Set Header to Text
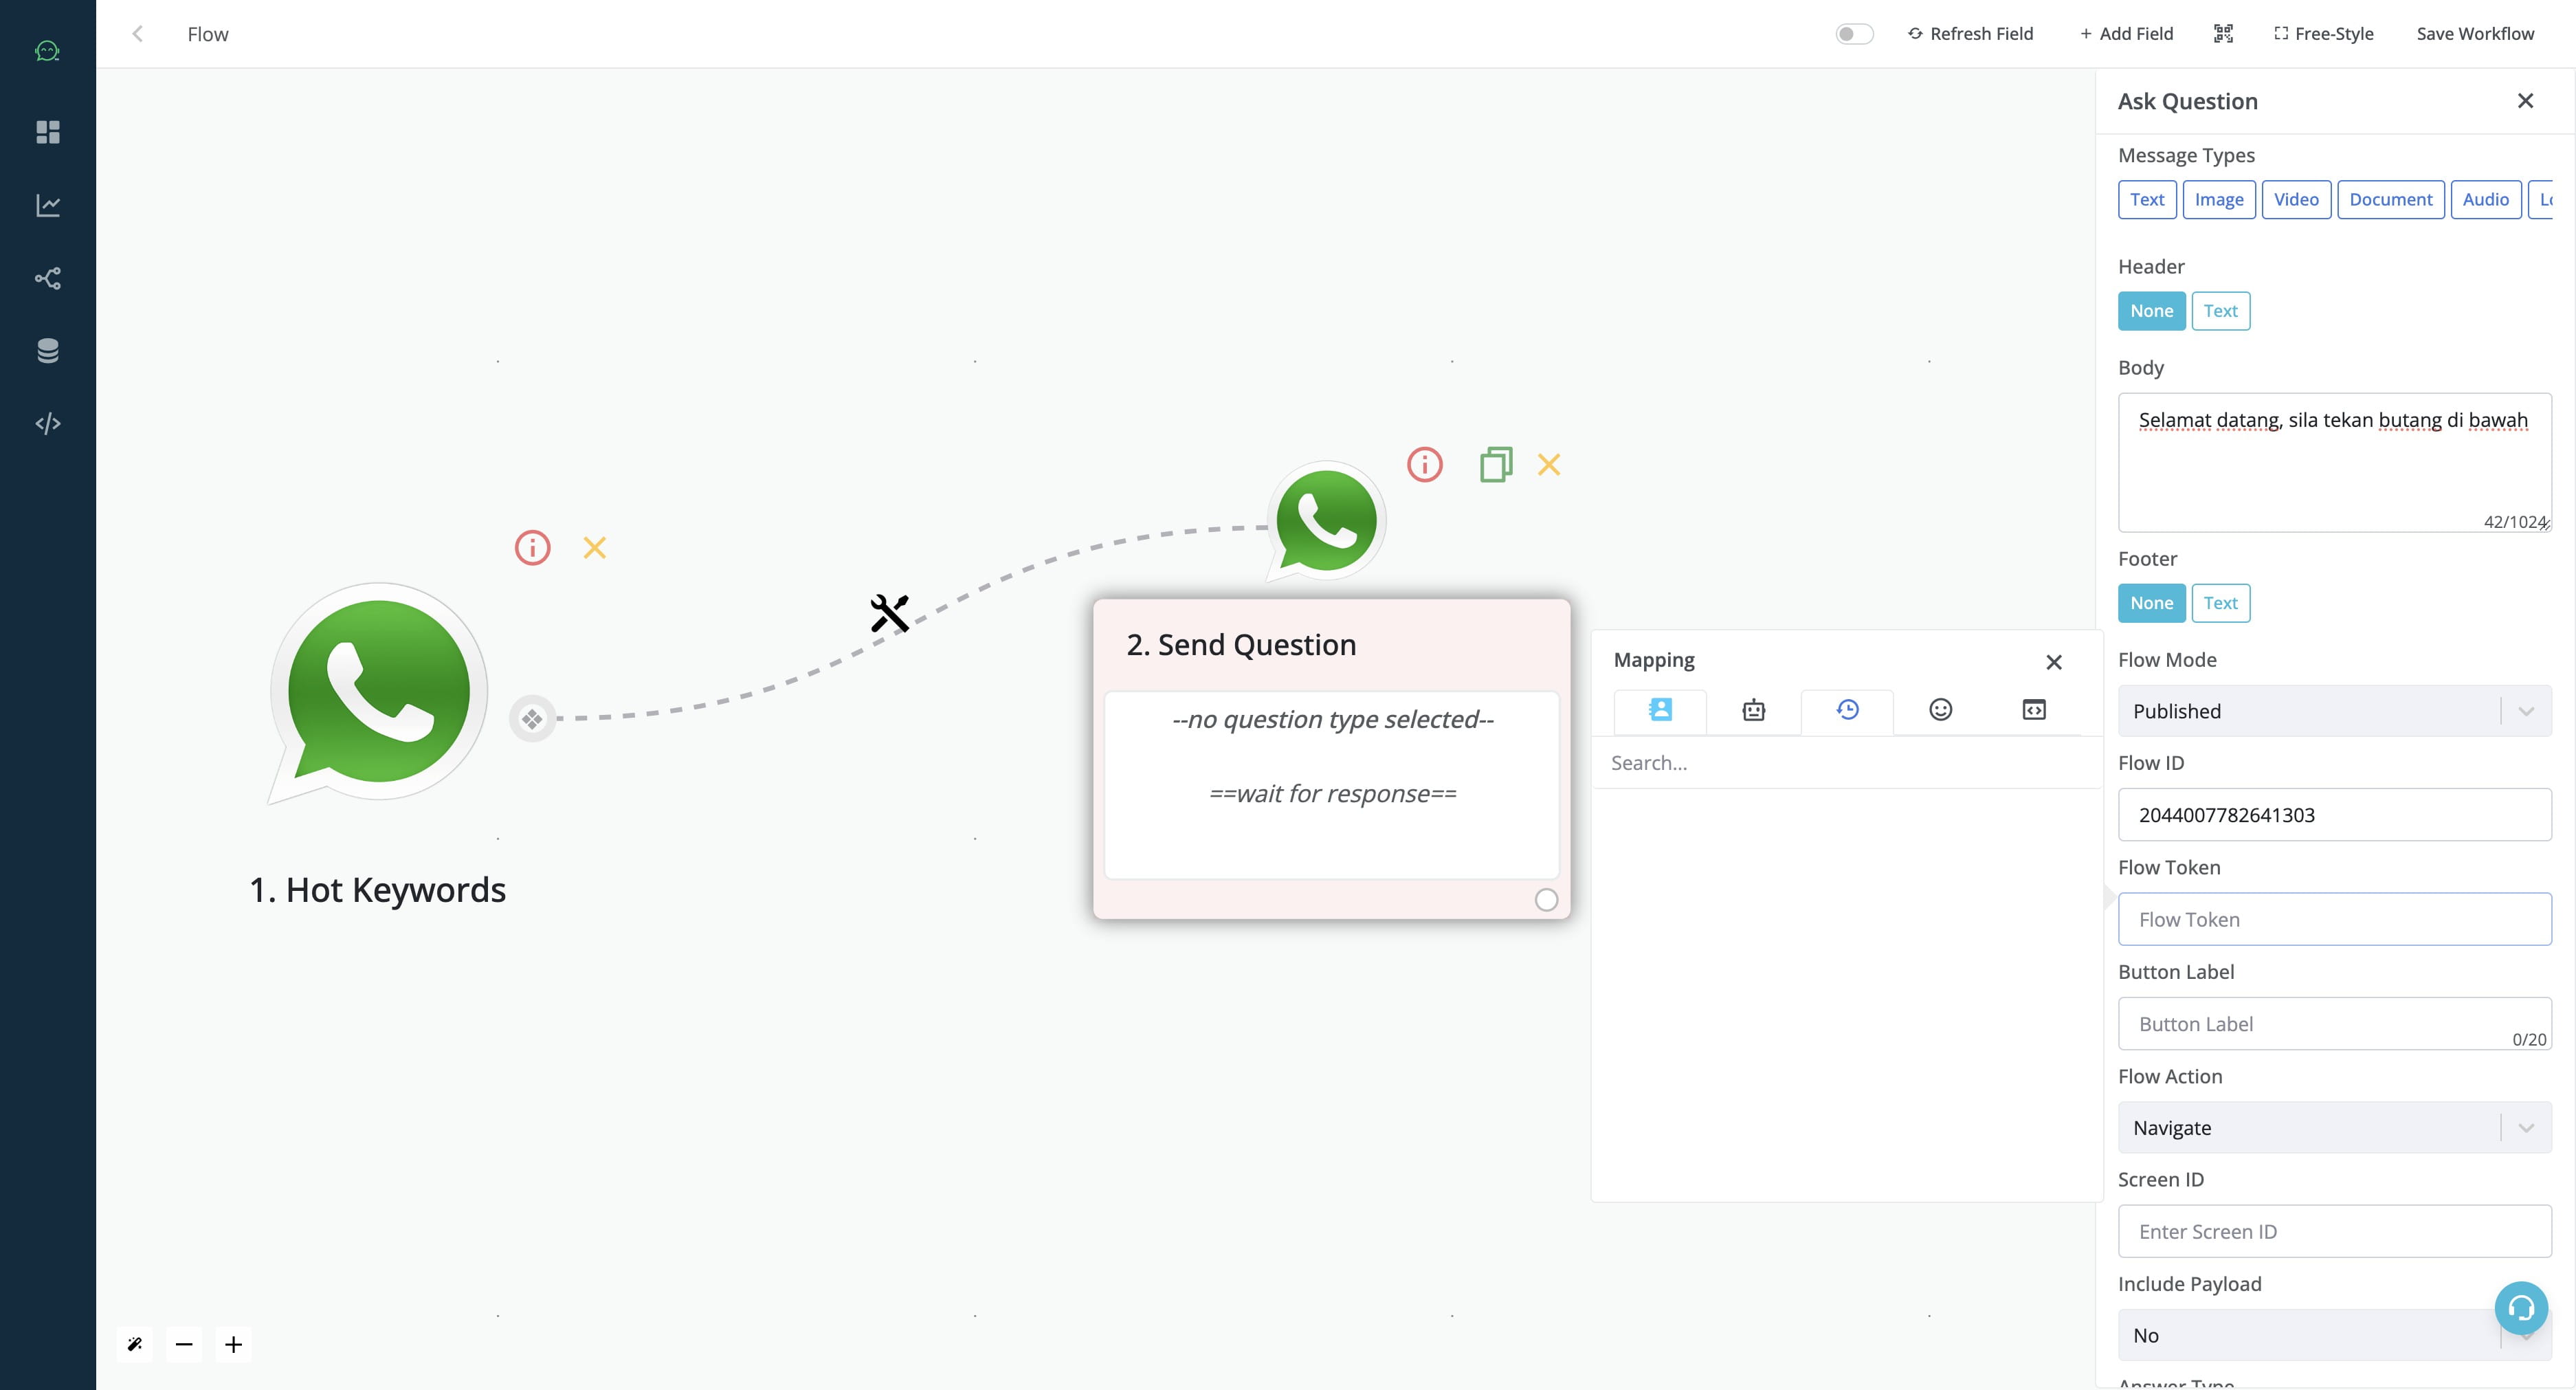Viewport: 2576px width, 1390px height. tap(2220, 311)
